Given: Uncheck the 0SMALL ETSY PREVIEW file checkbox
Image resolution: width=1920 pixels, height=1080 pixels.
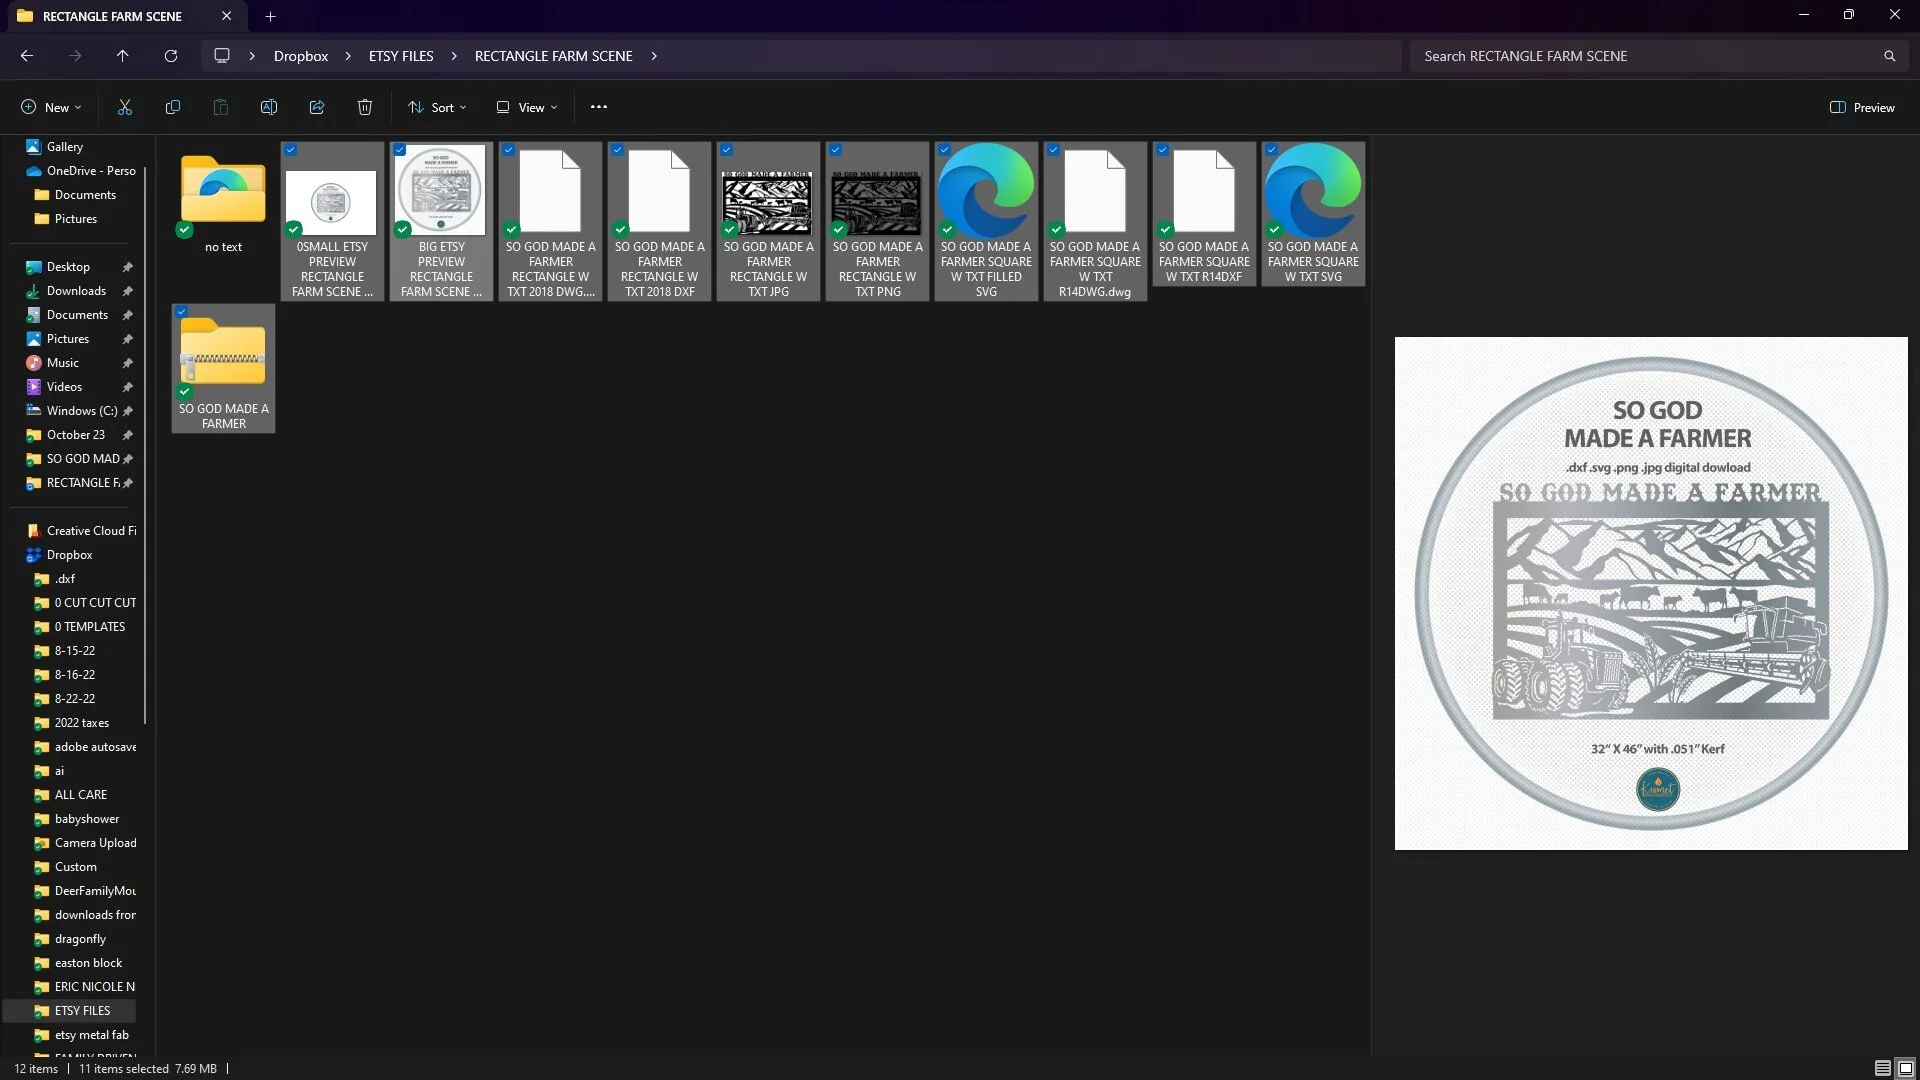Looking at the screenshot, I should pos(291,150).
